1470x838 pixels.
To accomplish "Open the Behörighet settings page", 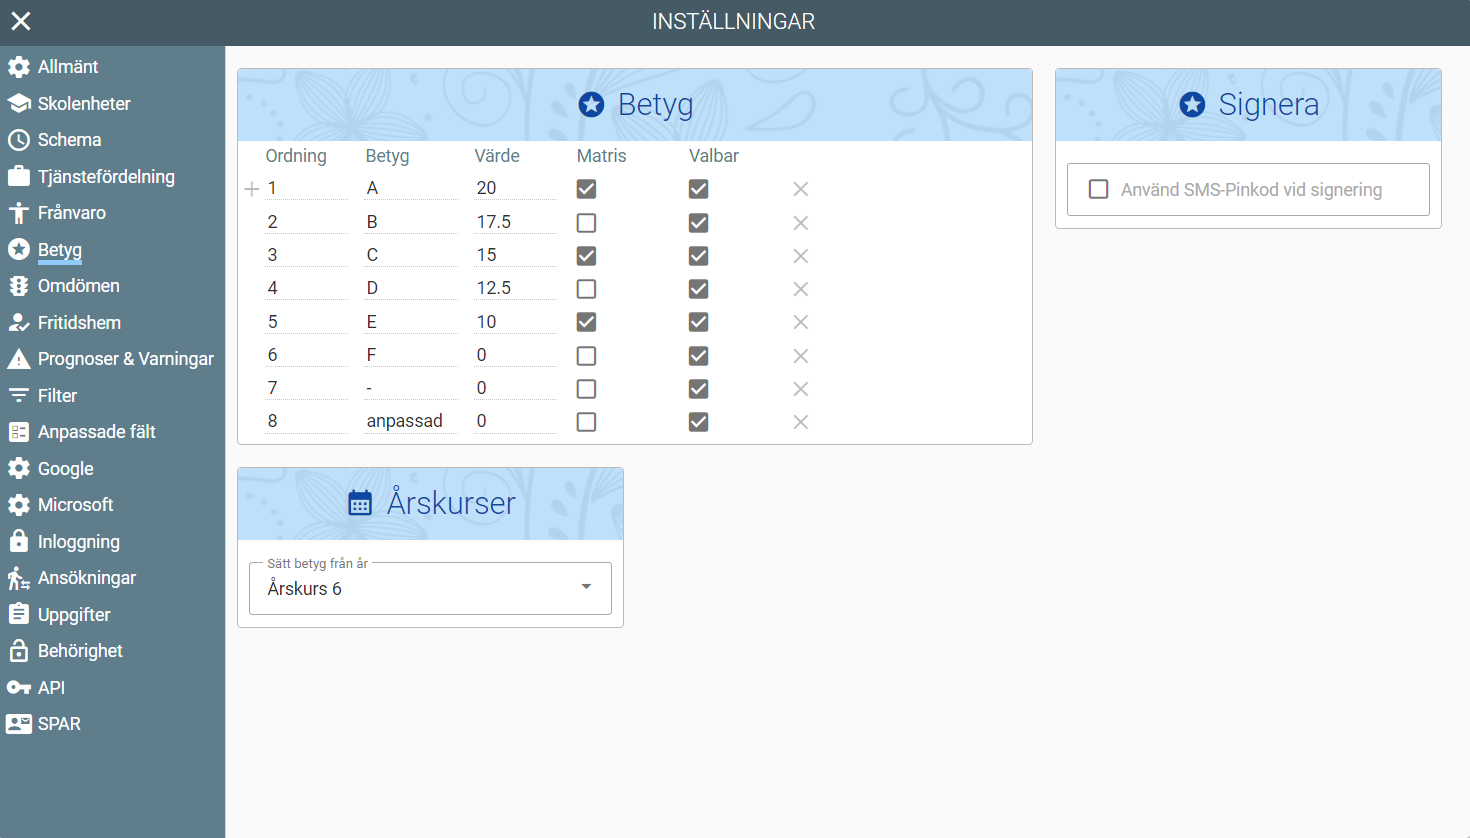I will [x=80, y=651].
